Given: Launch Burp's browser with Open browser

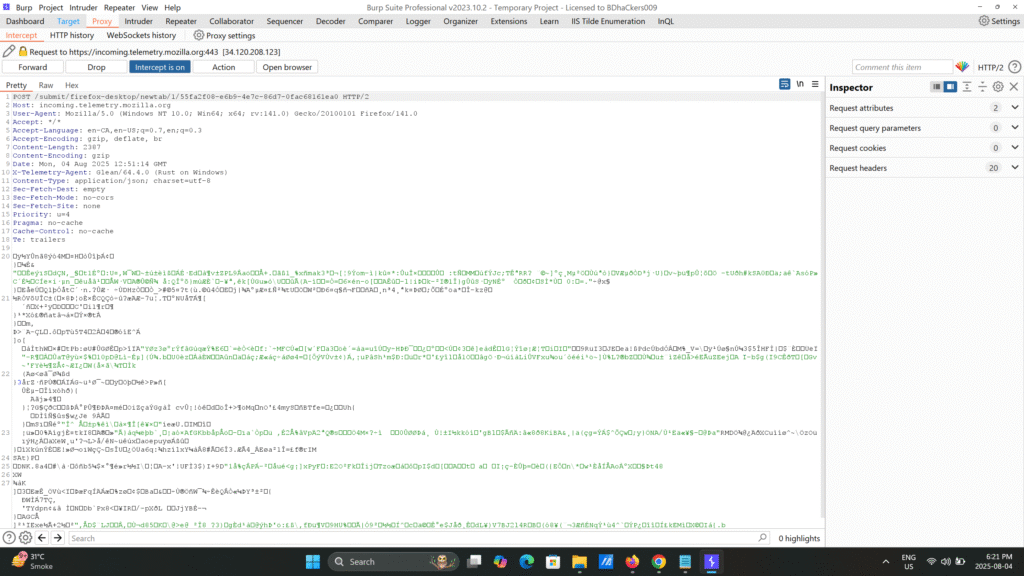Looking at the screenshot, I should coord(287,67).
